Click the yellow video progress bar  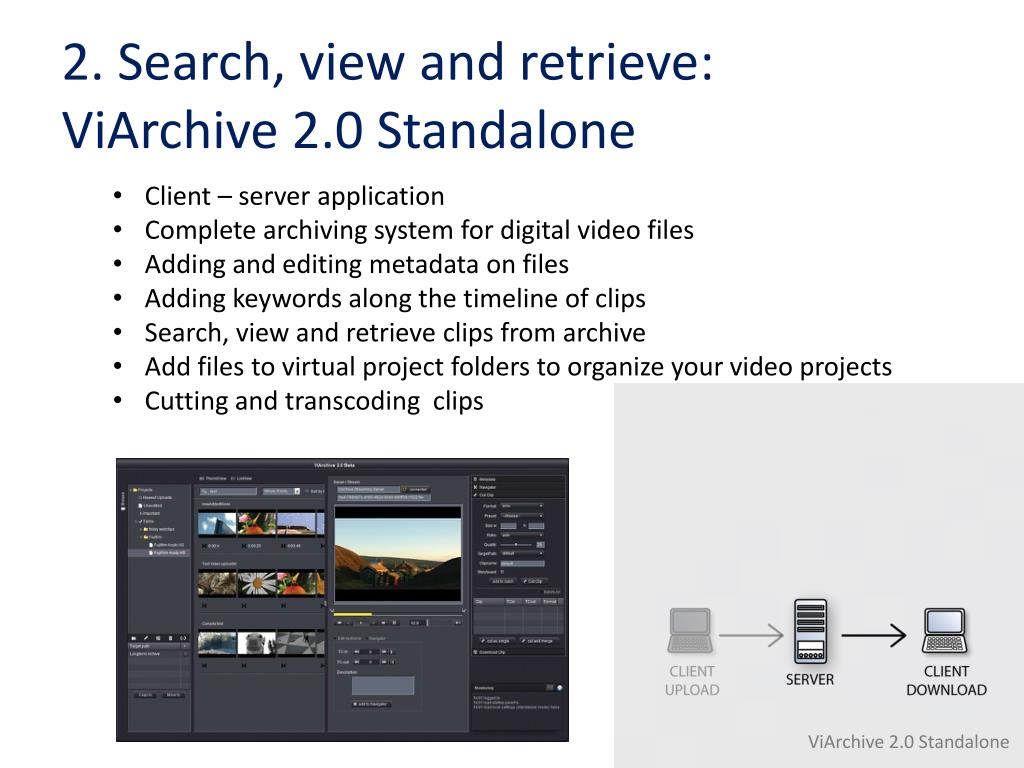coord(353,615)
